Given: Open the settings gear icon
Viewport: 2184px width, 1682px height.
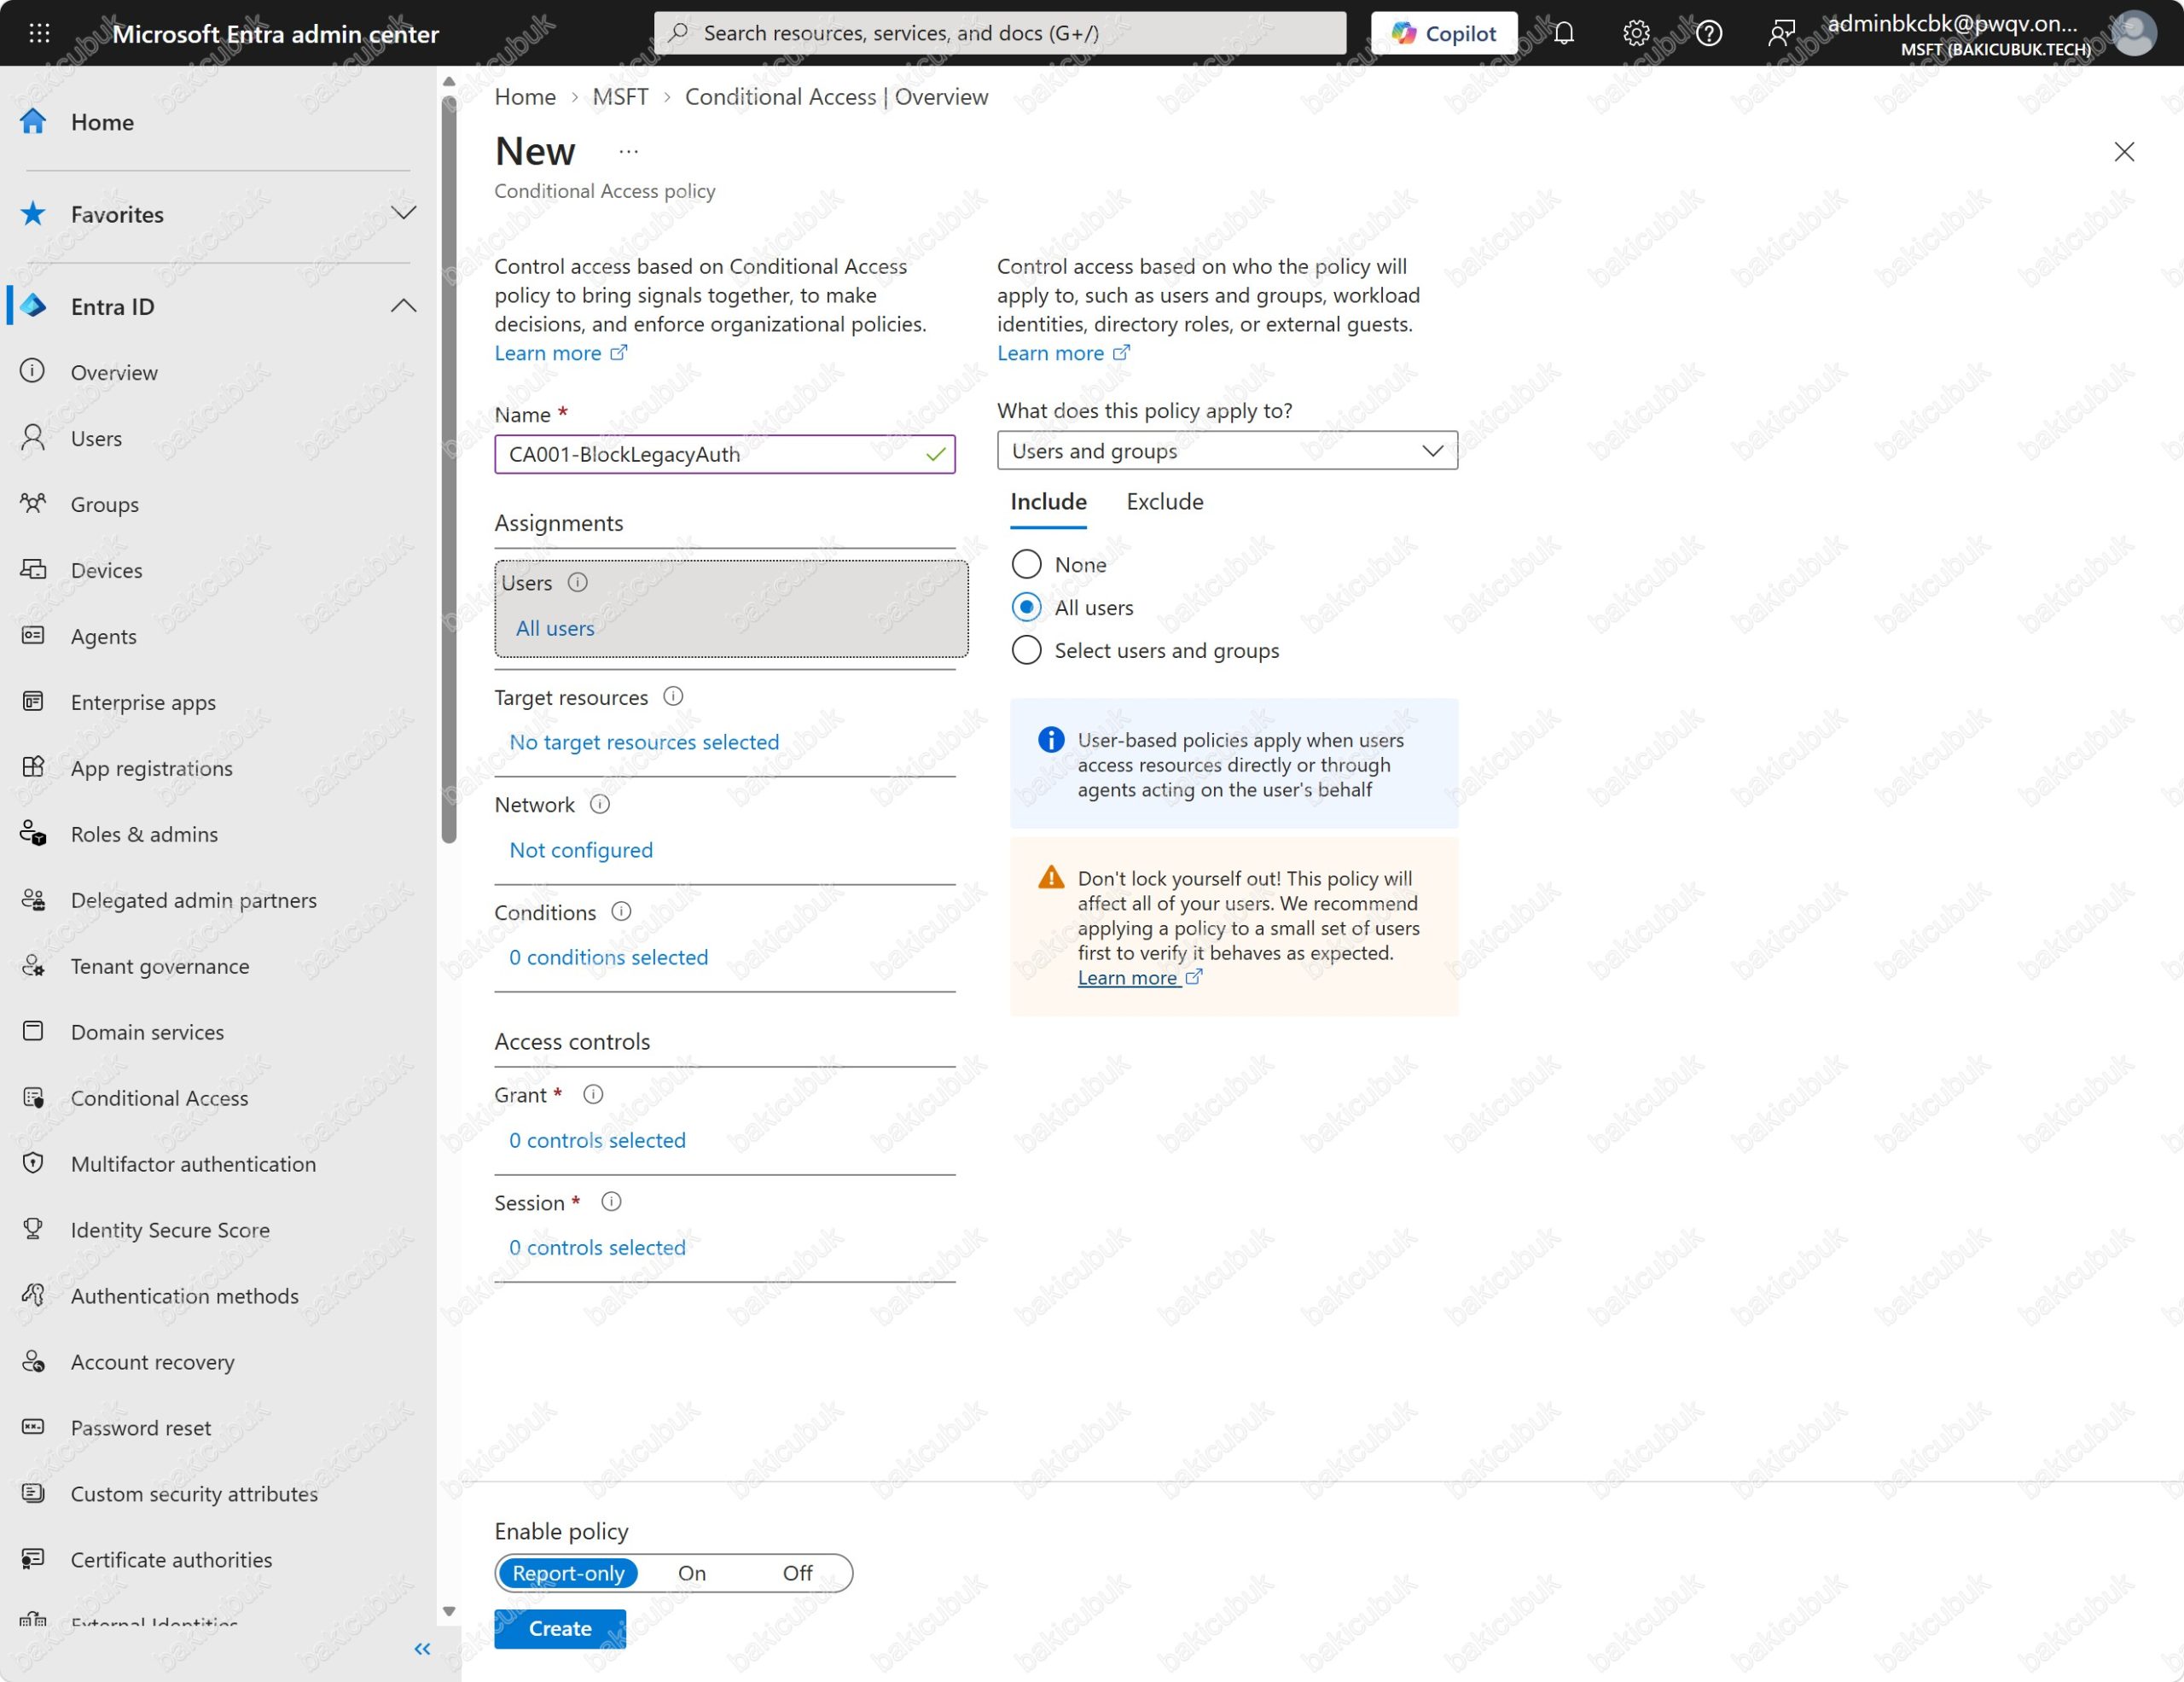Looking at the screenshot, I should (1636, 33).
